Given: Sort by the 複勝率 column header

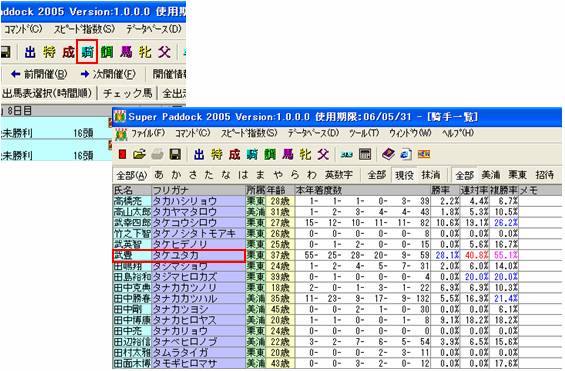Looking at the screenshot, I should point(504,190).
